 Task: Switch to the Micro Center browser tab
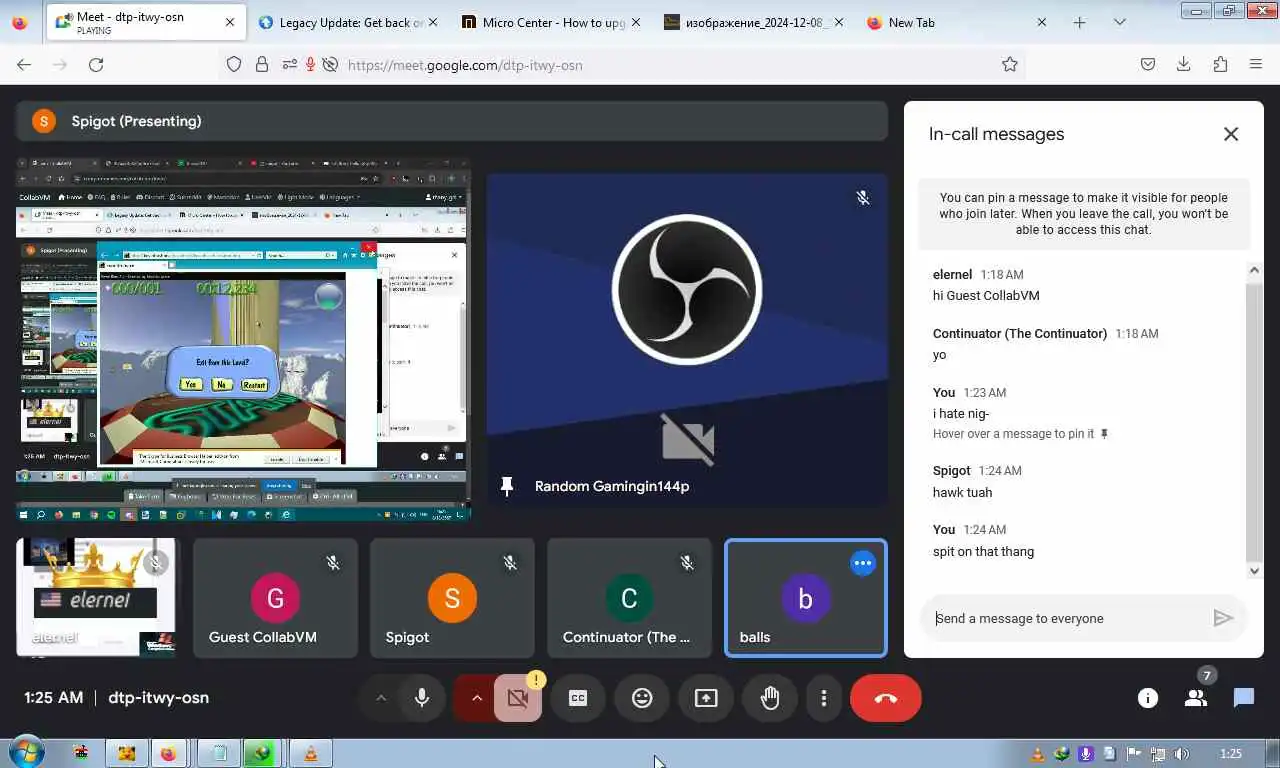[x=553, y=22]
